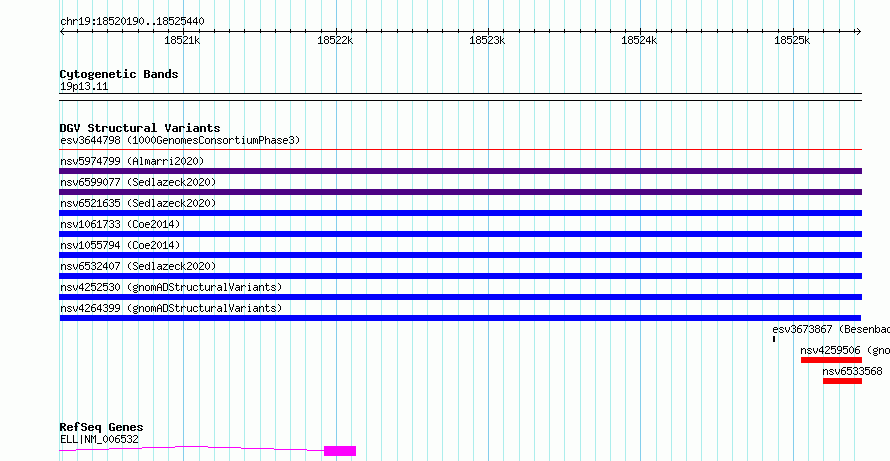
Task: Click the small black esv3673867 variant mark
Action: [x=774, y=339]
